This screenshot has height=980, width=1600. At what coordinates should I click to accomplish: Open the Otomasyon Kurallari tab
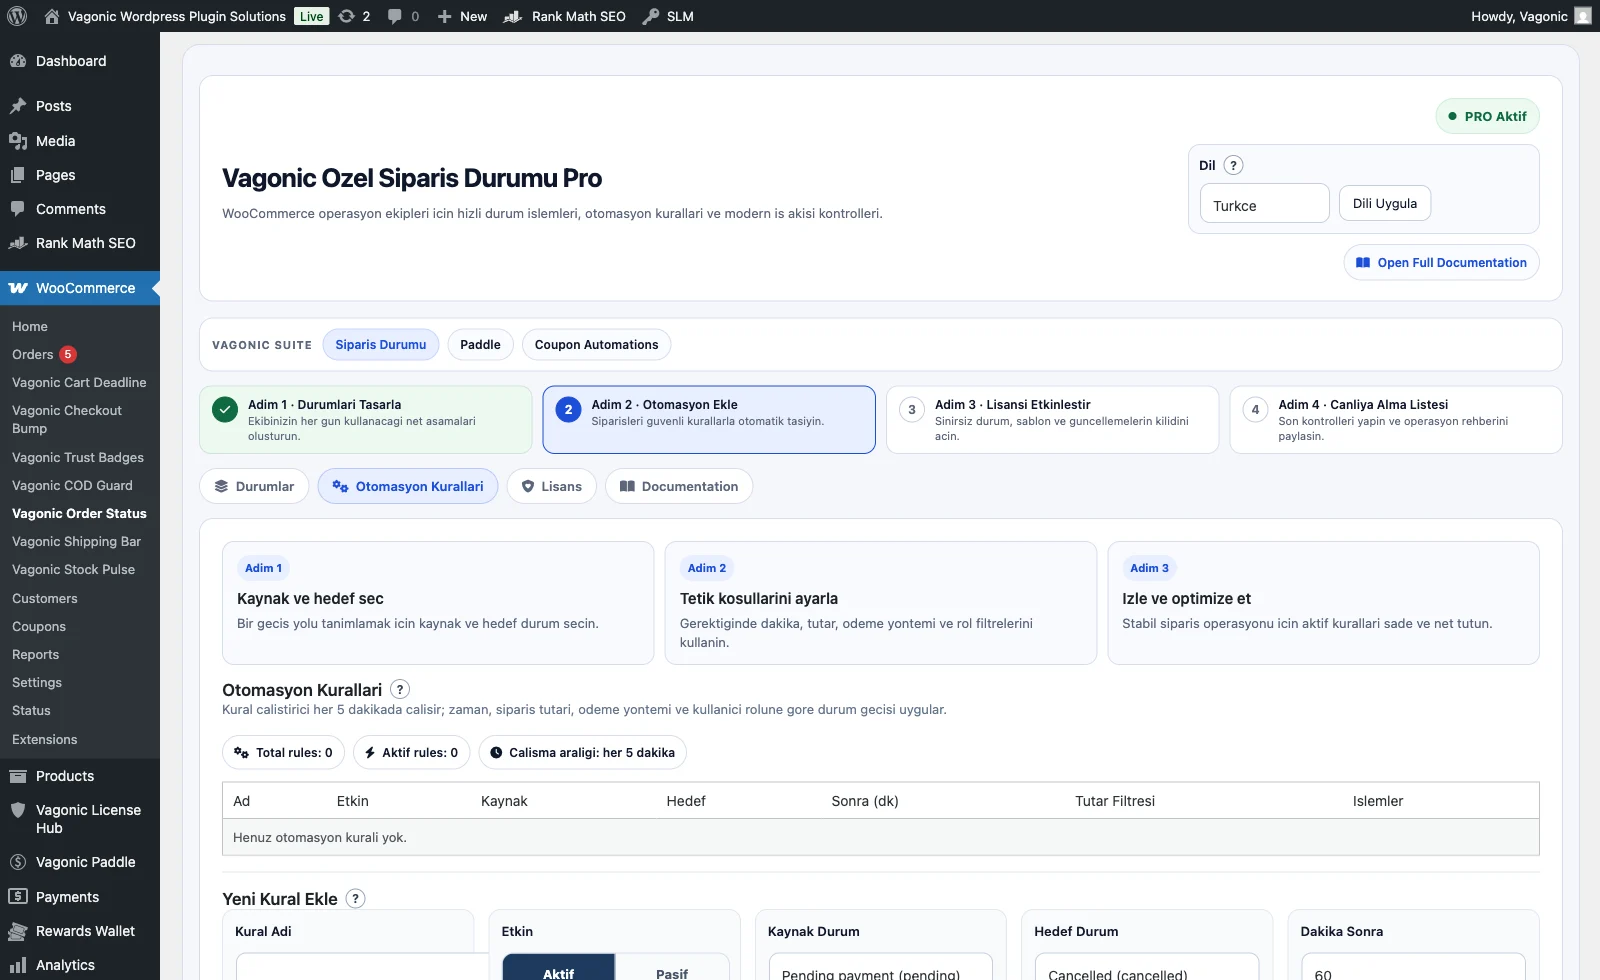coord(408,487)
